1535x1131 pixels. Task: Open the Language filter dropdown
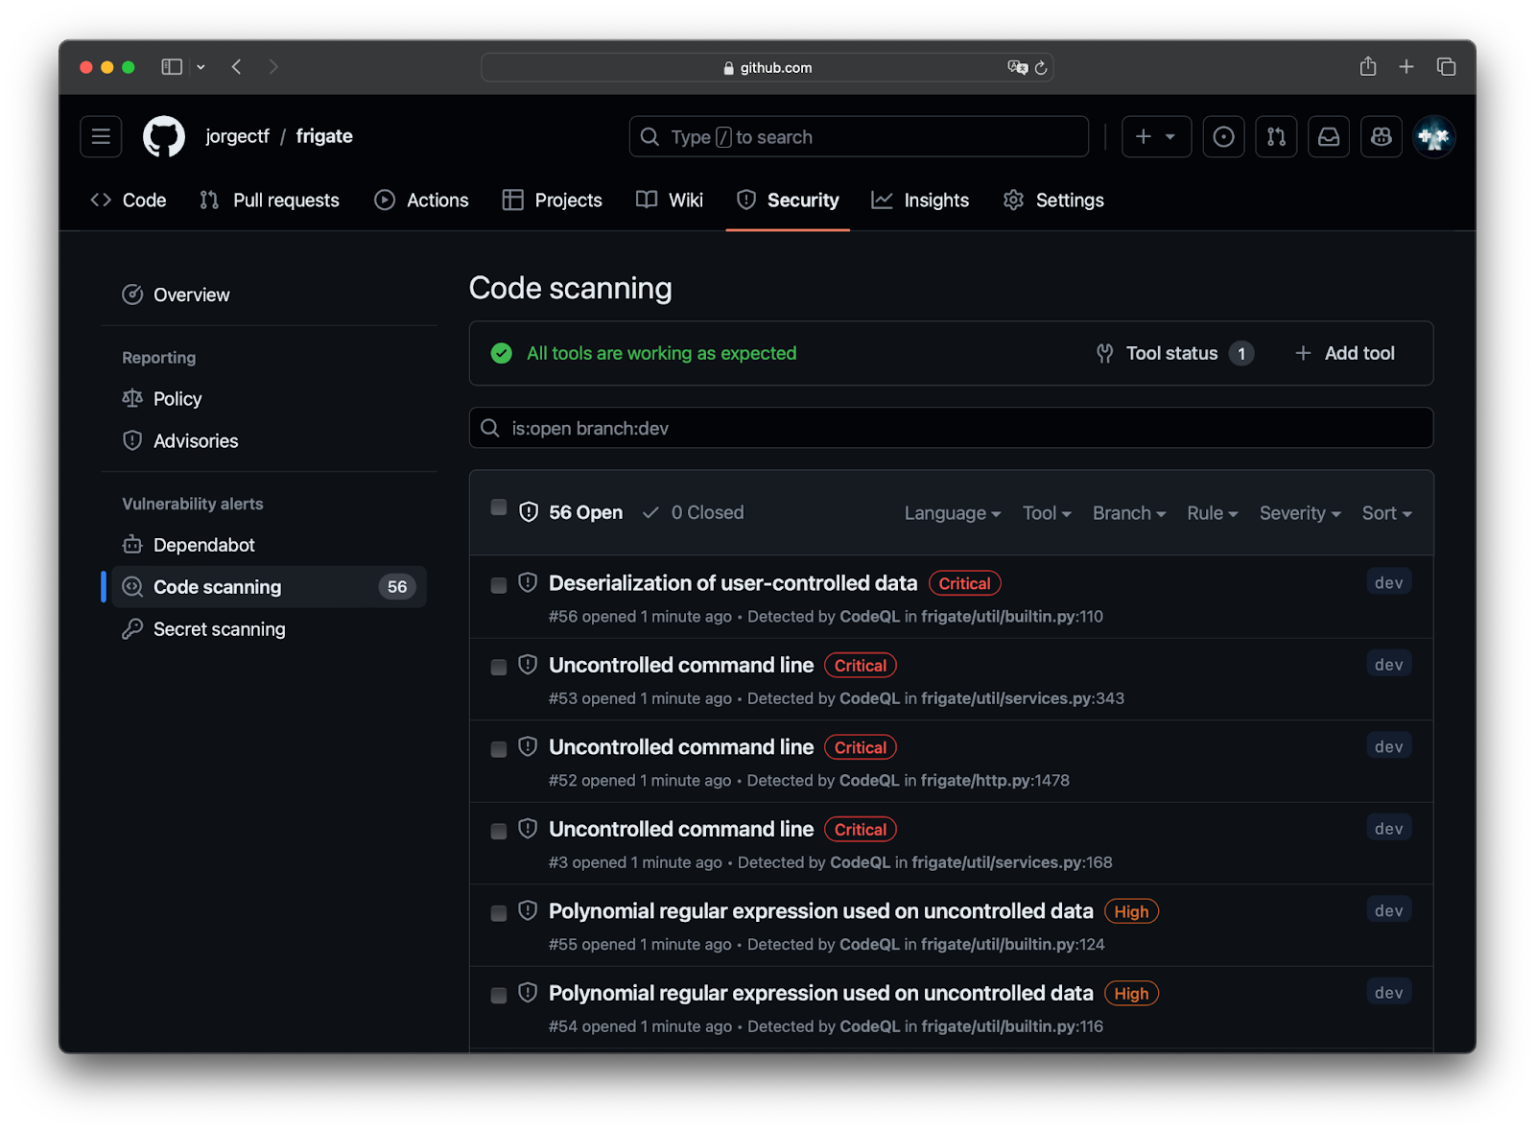(x=952, y=513)
